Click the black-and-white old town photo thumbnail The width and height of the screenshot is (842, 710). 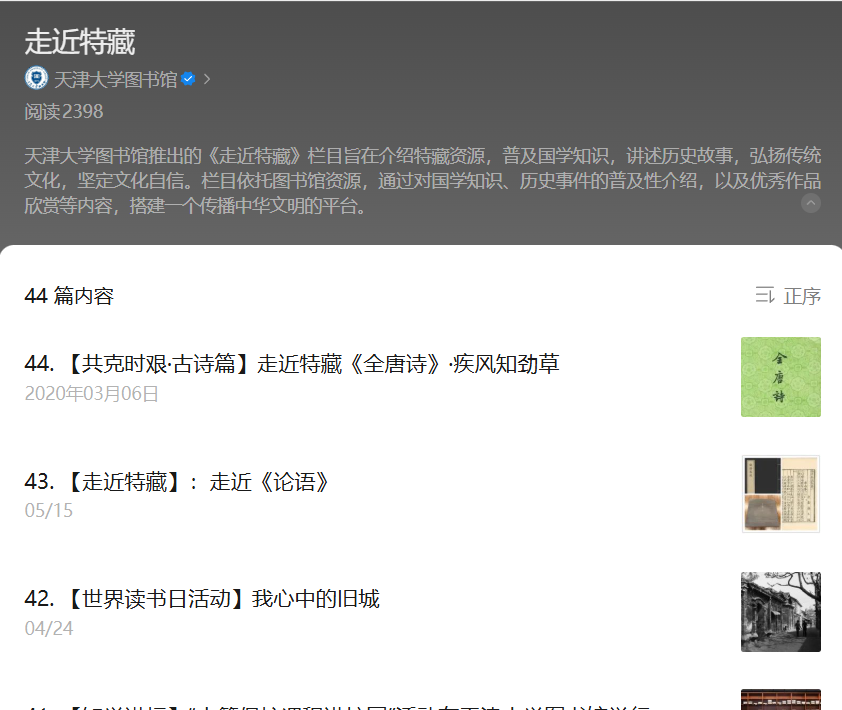(x=781, y=612)
